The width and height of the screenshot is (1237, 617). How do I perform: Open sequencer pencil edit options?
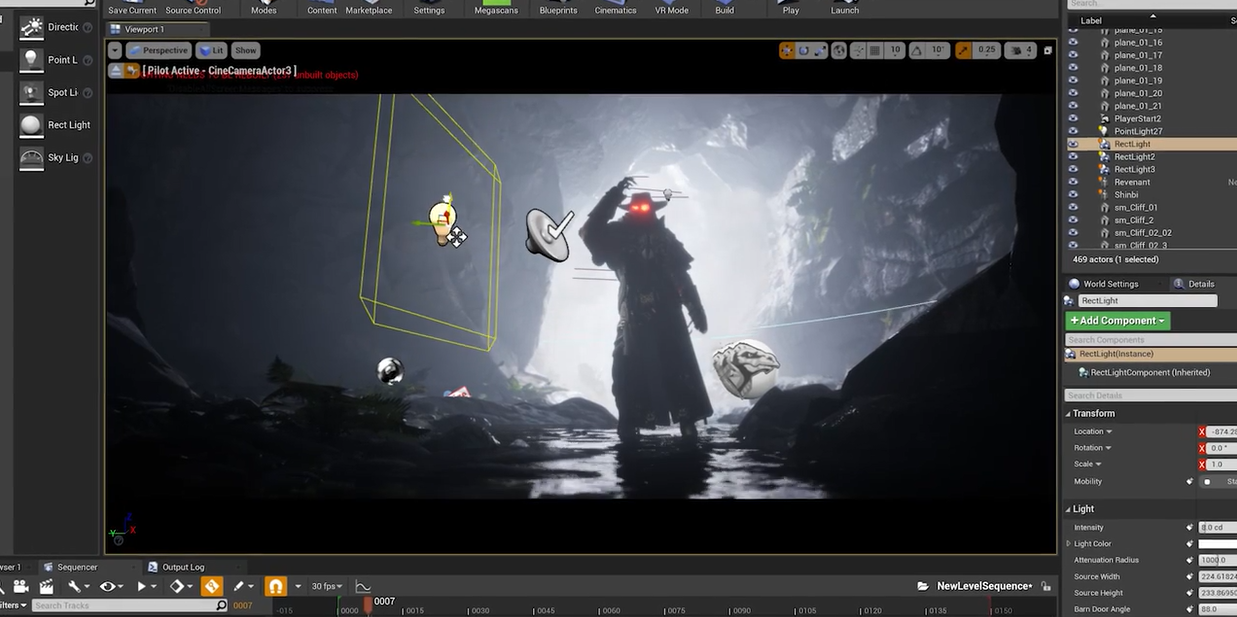tap(243, 586)
